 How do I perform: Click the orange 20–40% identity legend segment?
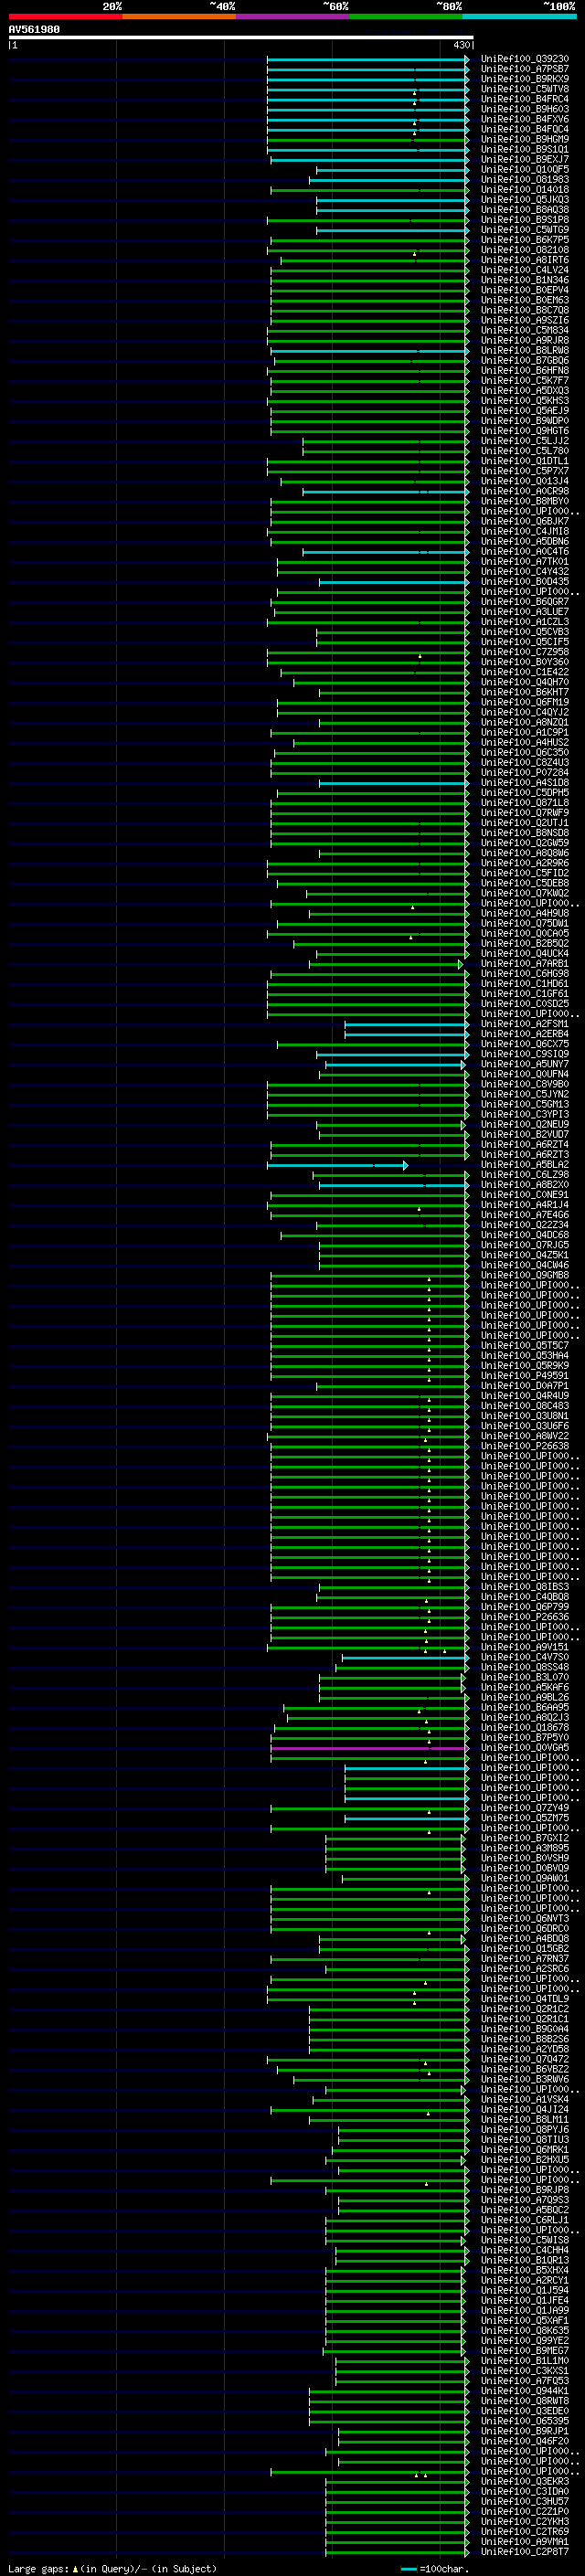pyautogui.click(x=179, y=16)
